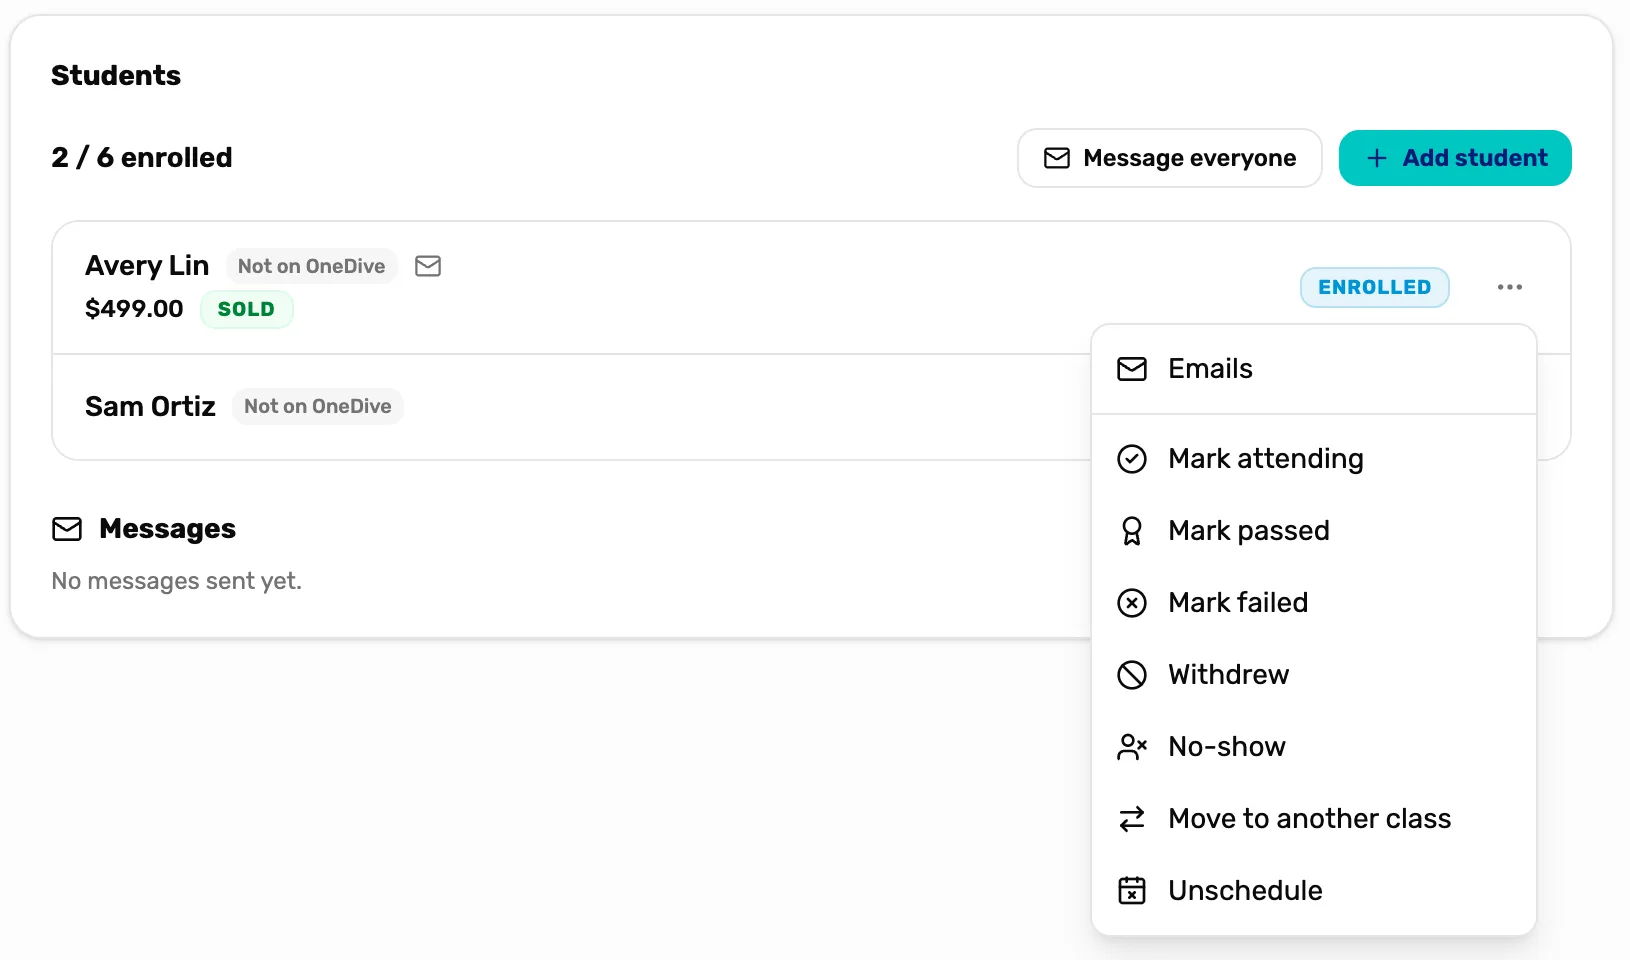Click the Not on OneDive tag for Avery Lin
Screen dimensions: 1630x960
click(x=312, y=266)
